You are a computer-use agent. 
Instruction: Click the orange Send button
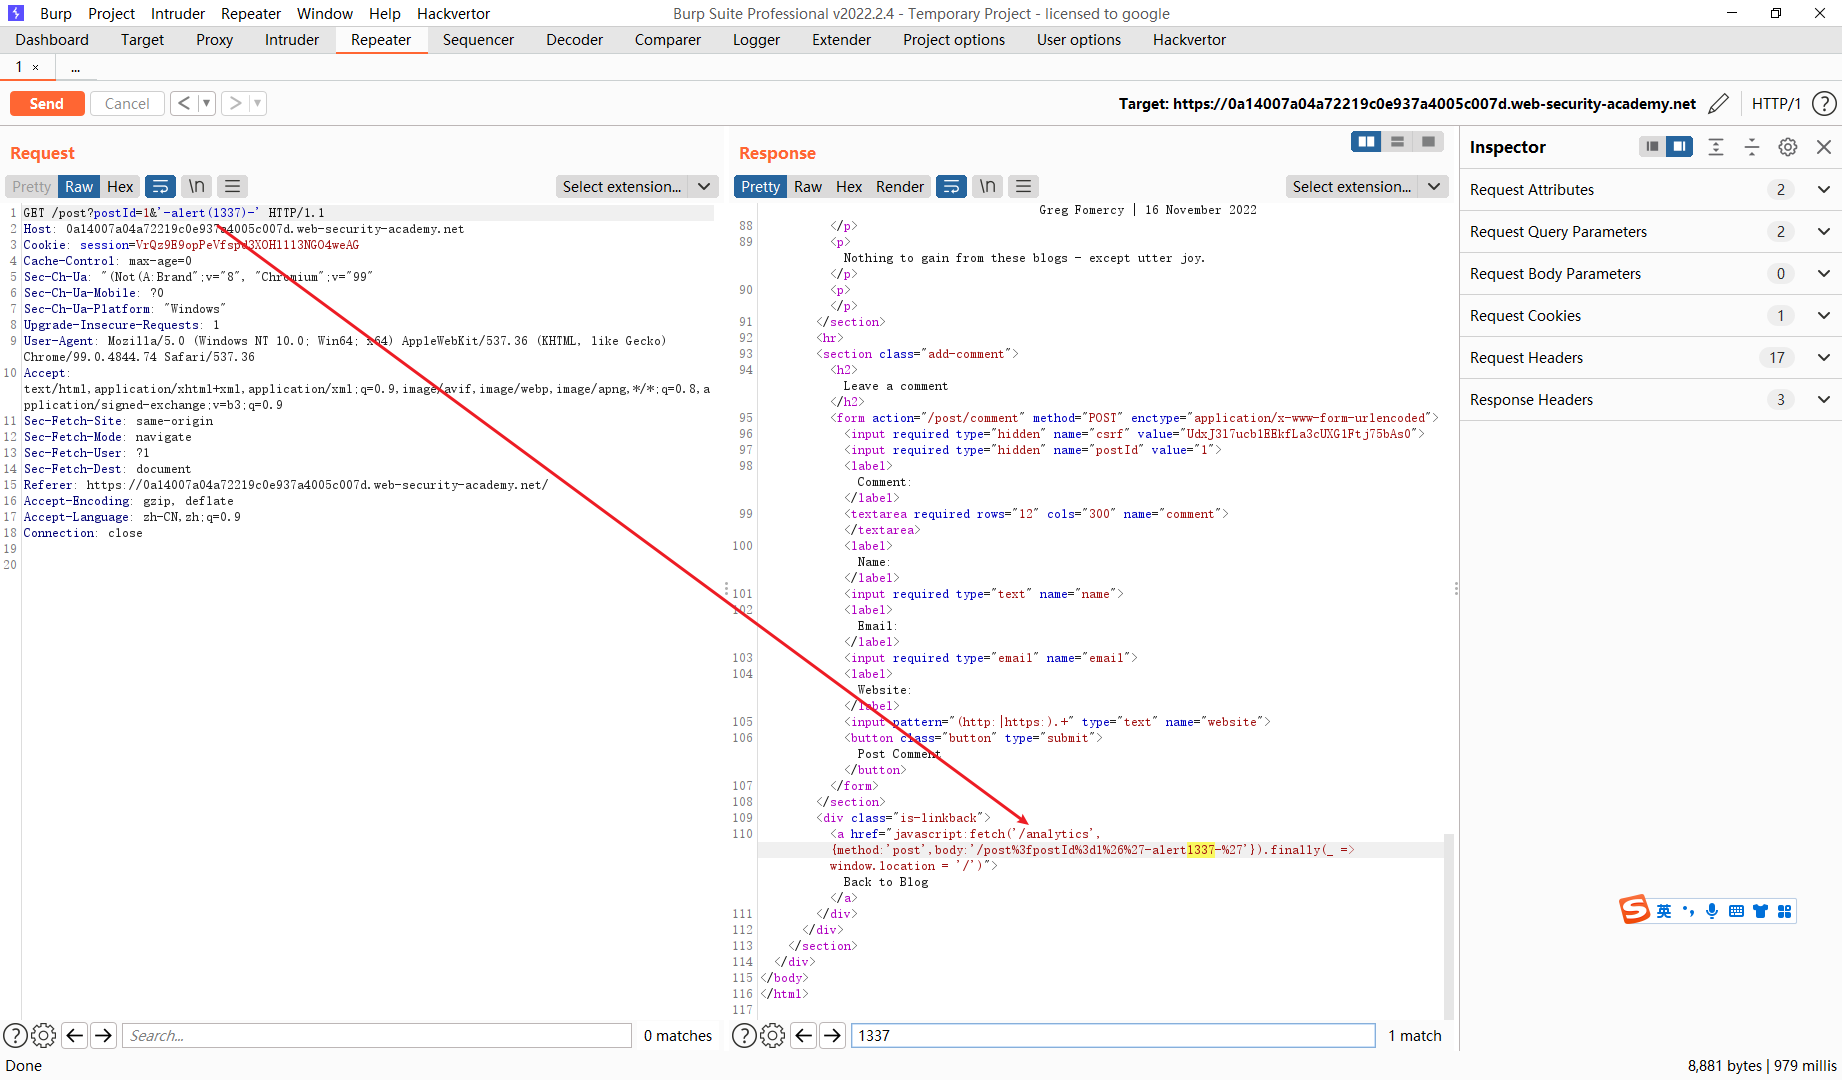tap(47, 104)
